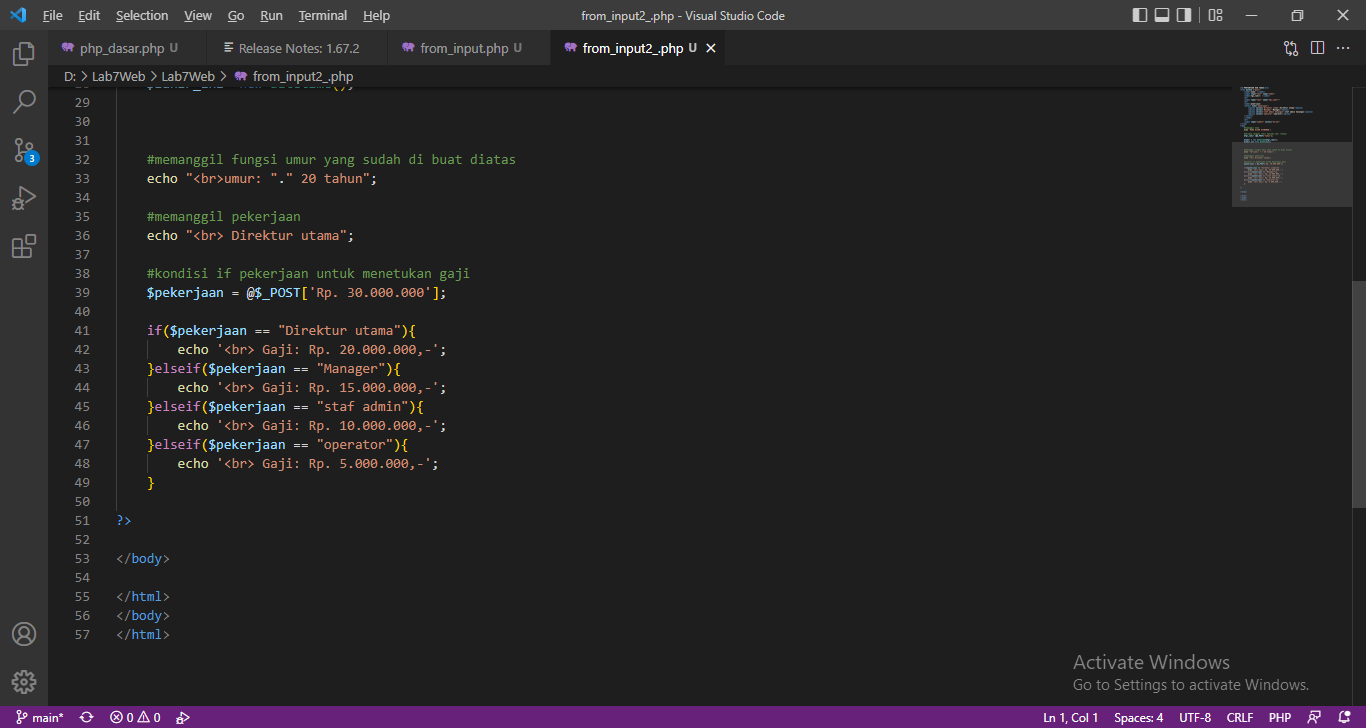Open the Terminal menu

click(x=323, y=15)
